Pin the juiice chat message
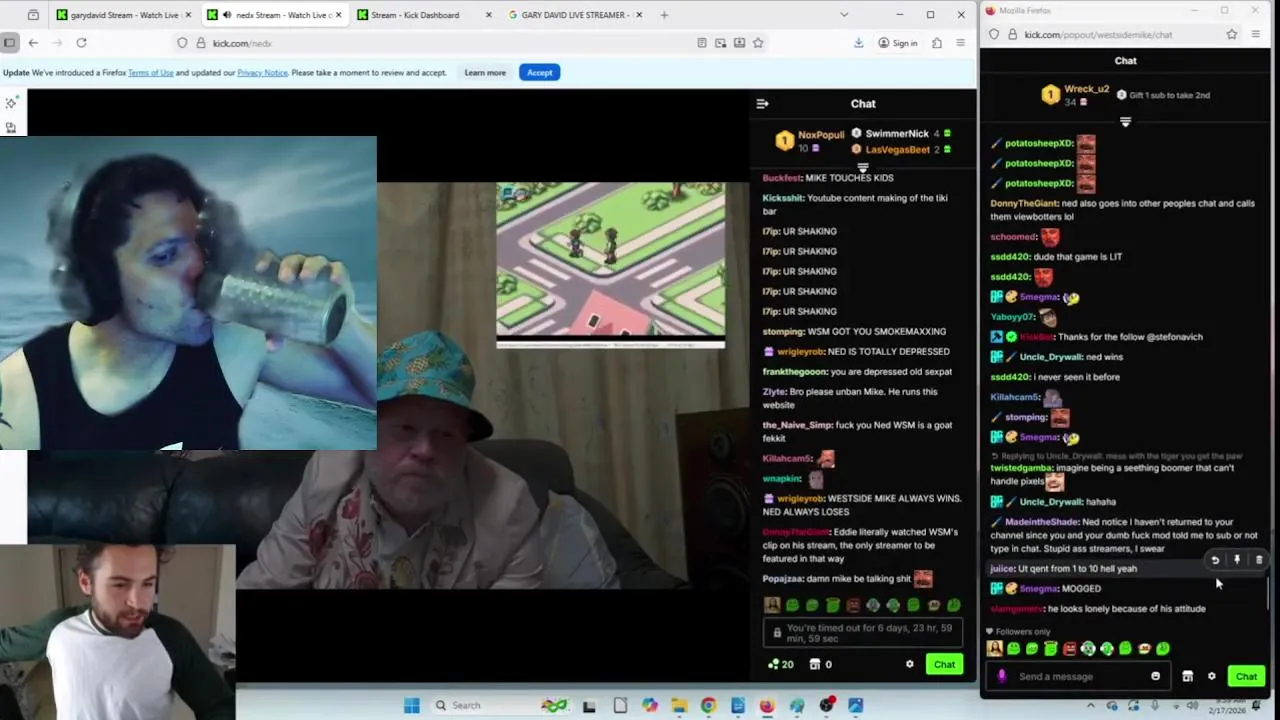This screenshot has height=720, width=1280. (x=1237, y=561)
